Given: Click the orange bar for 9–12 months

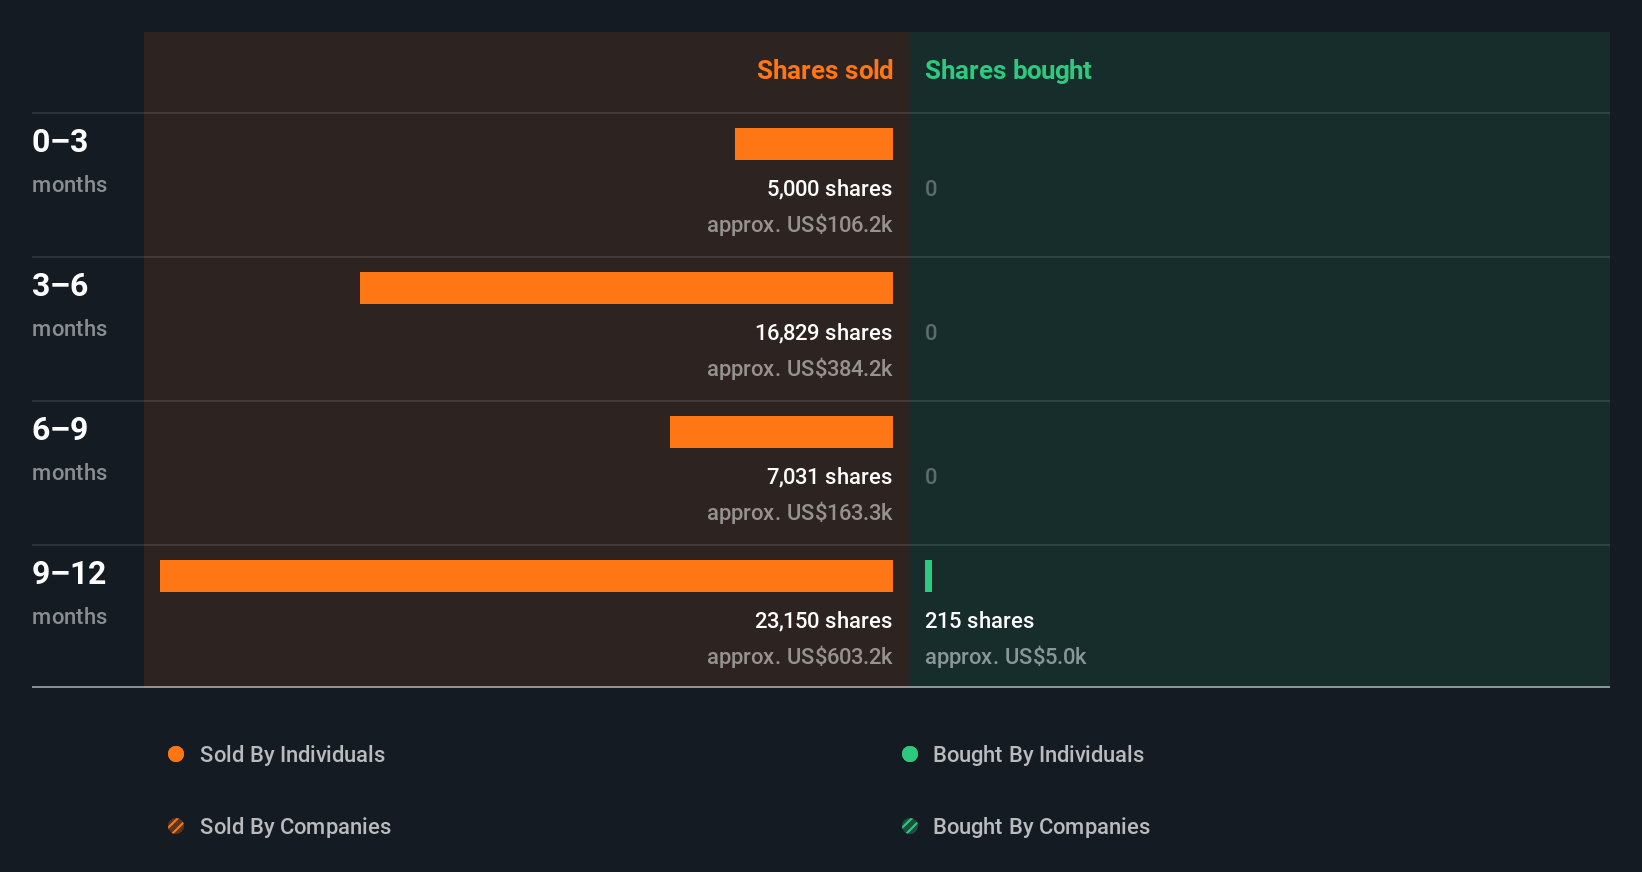Looking at the screenshot, I should click(526, 576).
